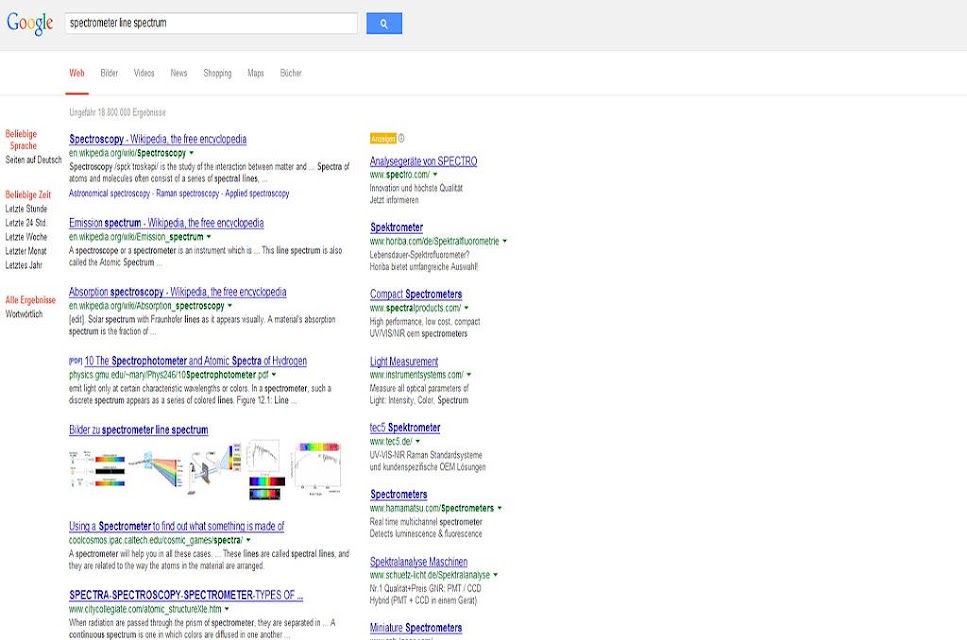
Task: Open Applied spectroscopy sublink
Action: pyautogui.click(x=257, y=194)
